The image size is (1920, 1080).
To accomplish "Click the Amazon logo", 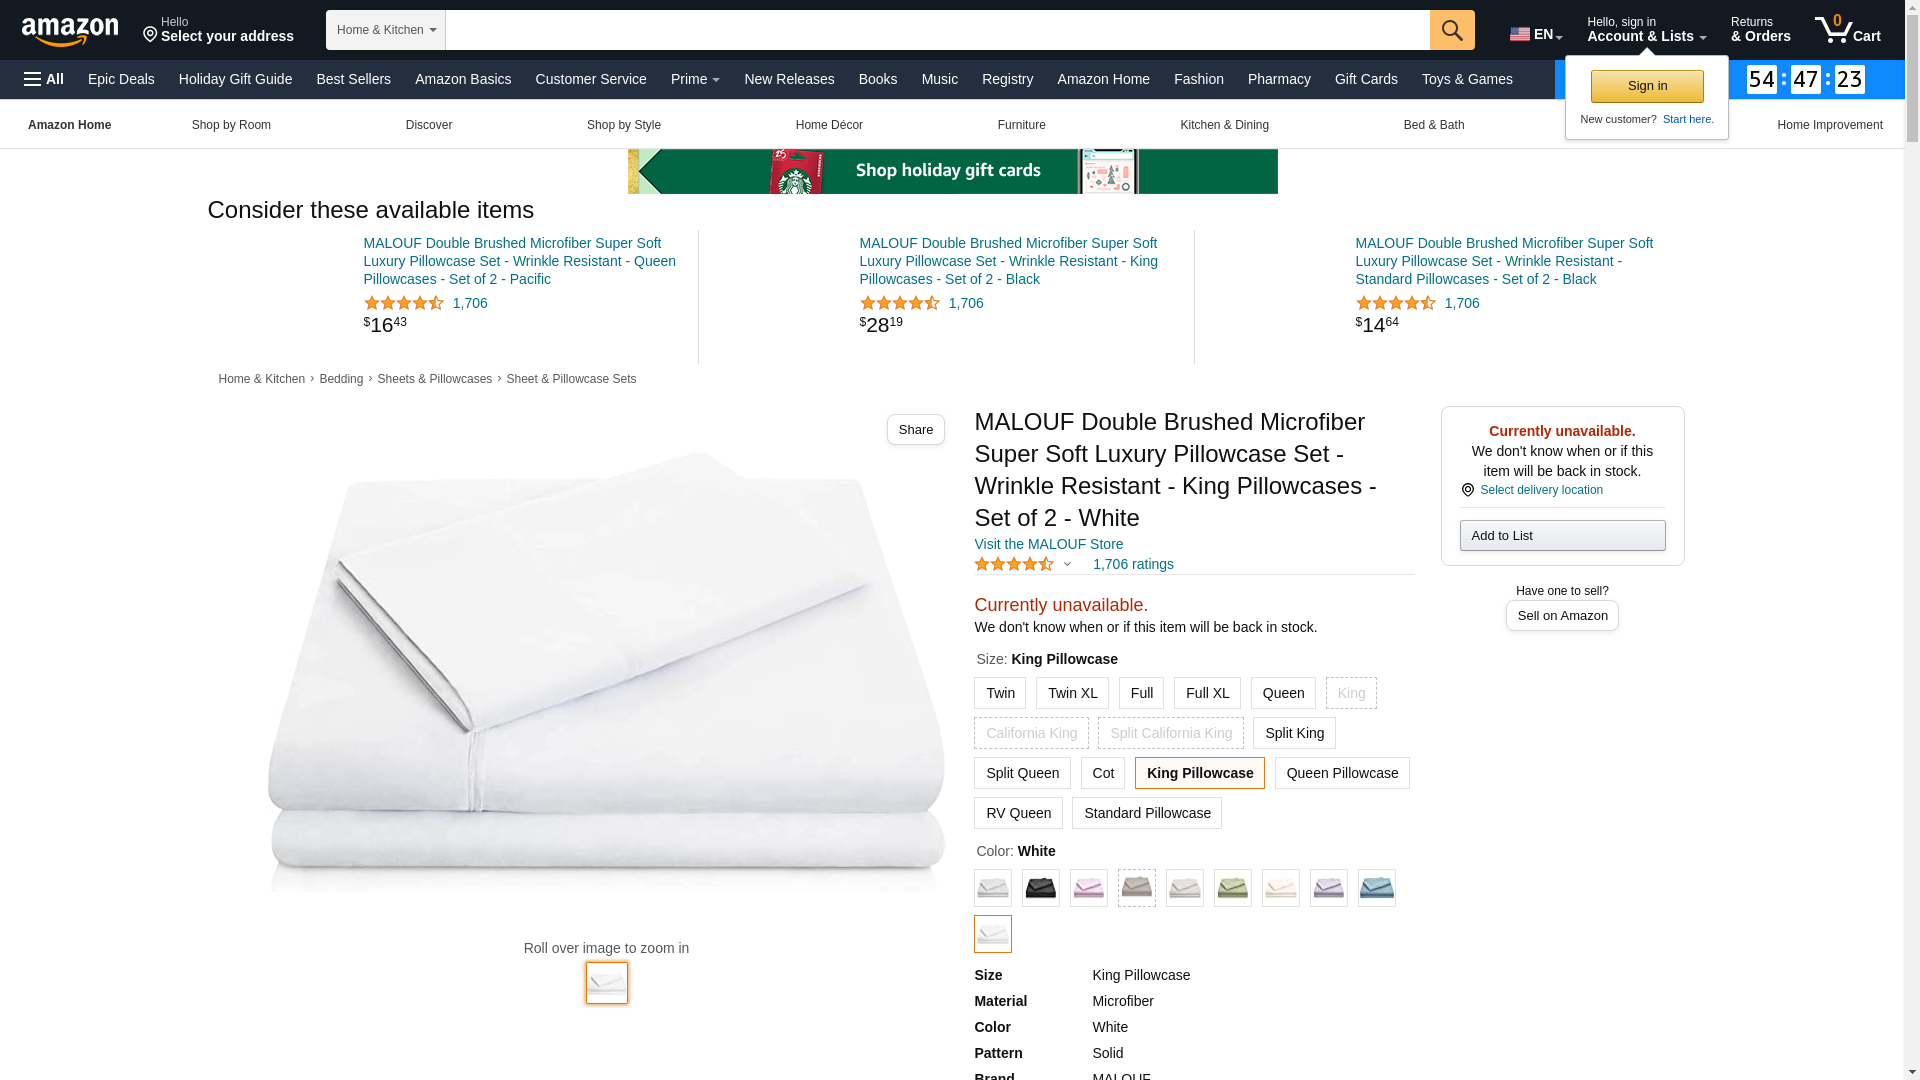I will [70, 31].
